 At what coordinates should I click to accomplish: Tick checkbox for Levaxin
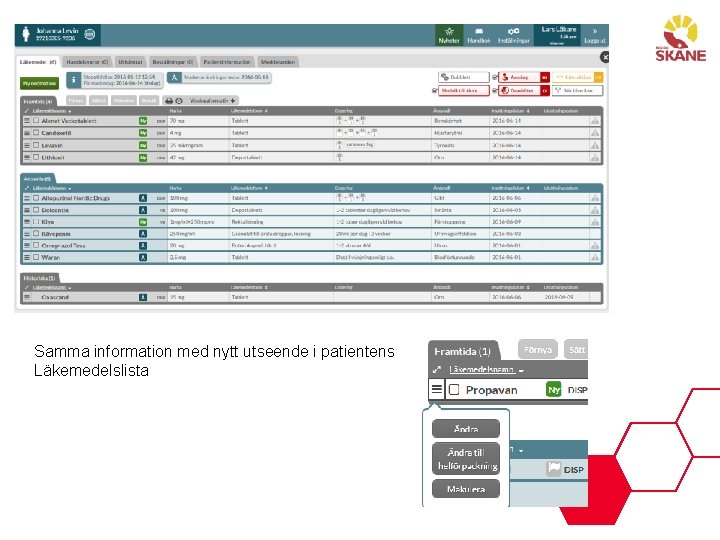(36, 145)
